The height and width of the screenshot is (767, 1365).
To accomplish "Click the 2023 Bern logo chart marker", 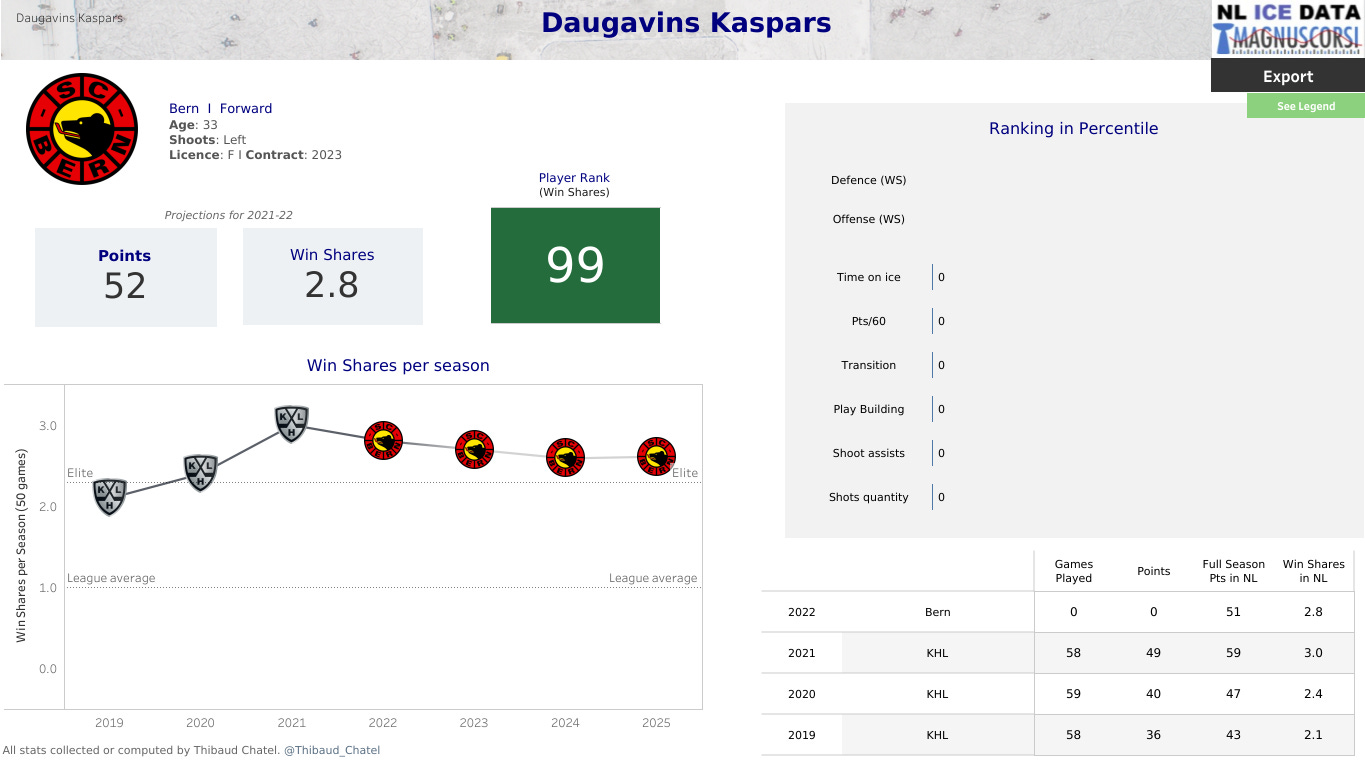I will (x=474, y=449).
